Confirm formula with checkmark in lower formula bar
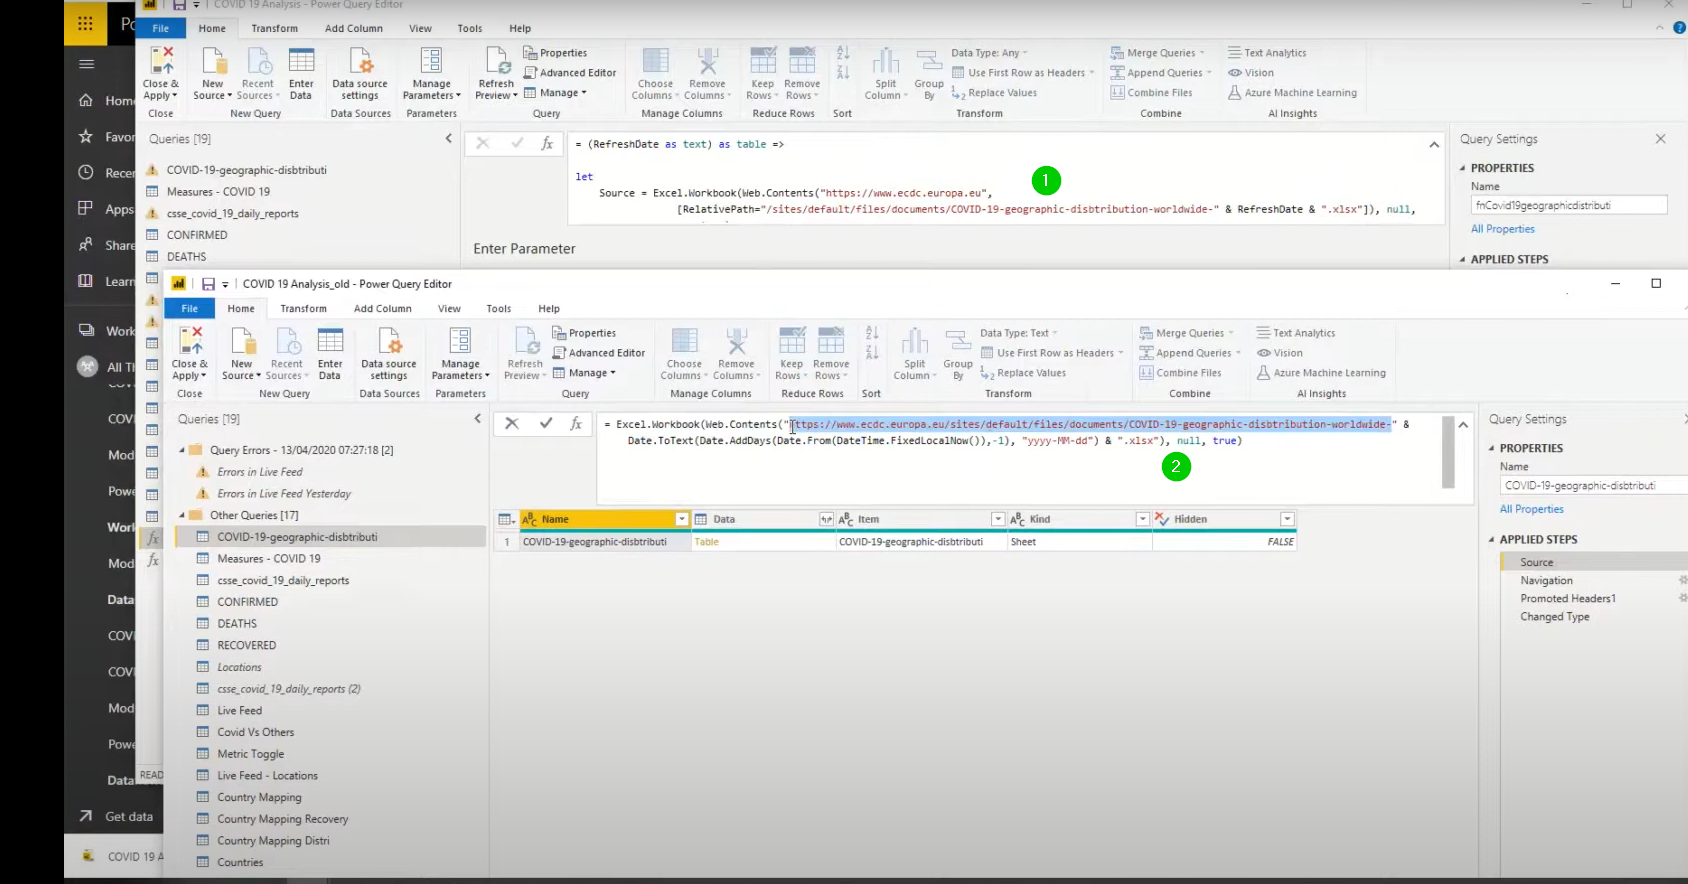The height and width of the screenshot is (884, 1688). [546, 423]
